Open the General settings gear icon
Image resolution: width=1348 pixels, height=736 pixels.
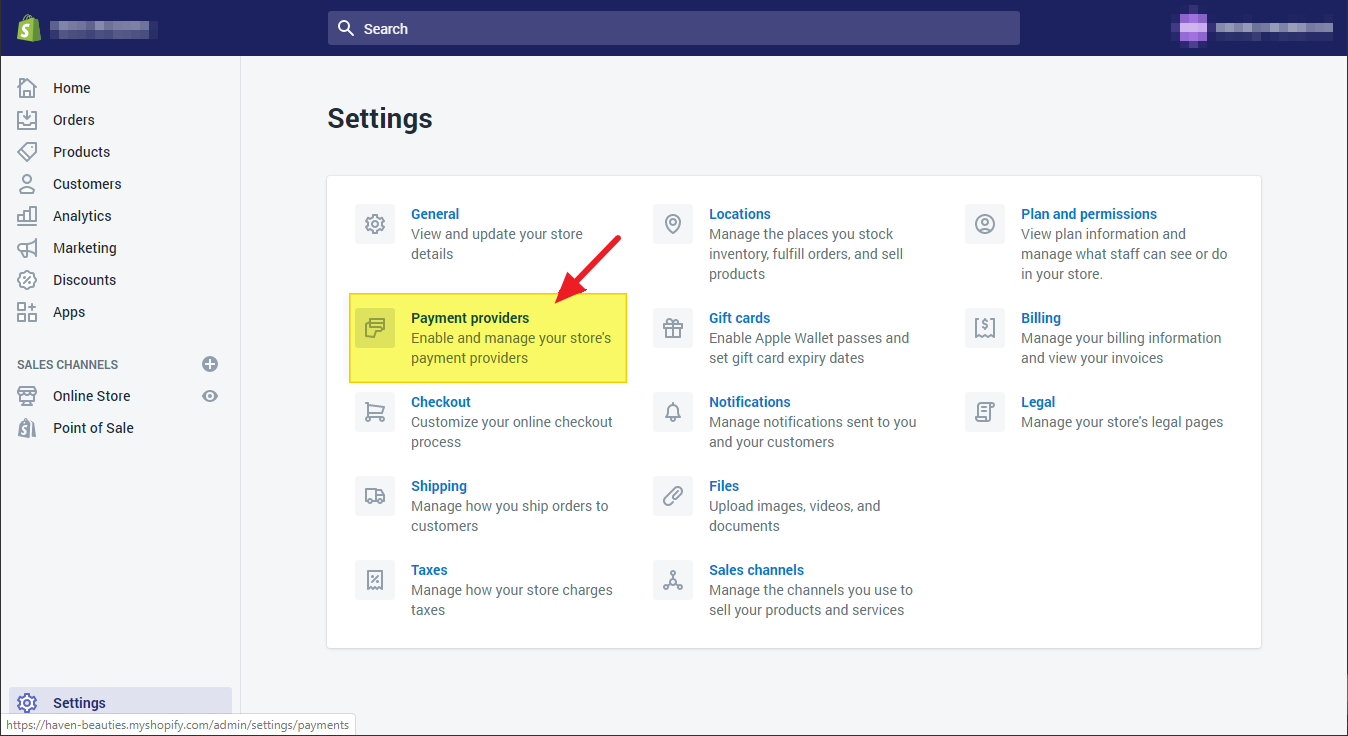(375, 224)
